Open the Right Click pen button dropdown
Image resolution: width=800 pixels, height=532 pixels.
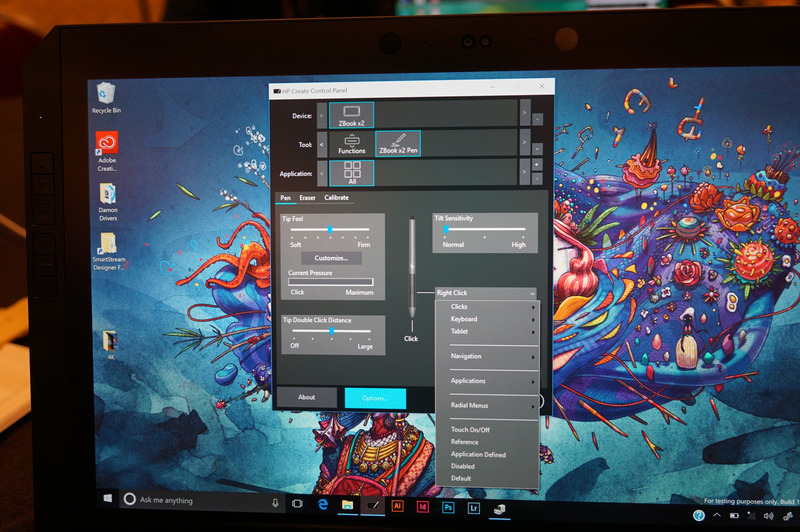coord(486,293)
